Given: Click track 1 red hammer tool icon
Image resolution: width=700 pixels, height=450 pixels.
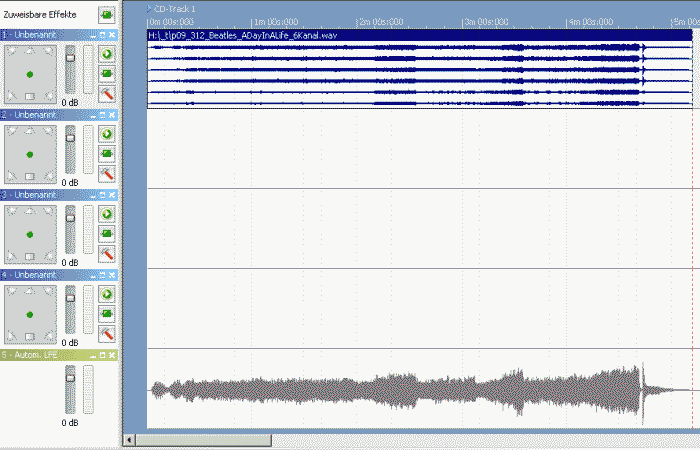Looking at the screenshot, I should (106, 93).
